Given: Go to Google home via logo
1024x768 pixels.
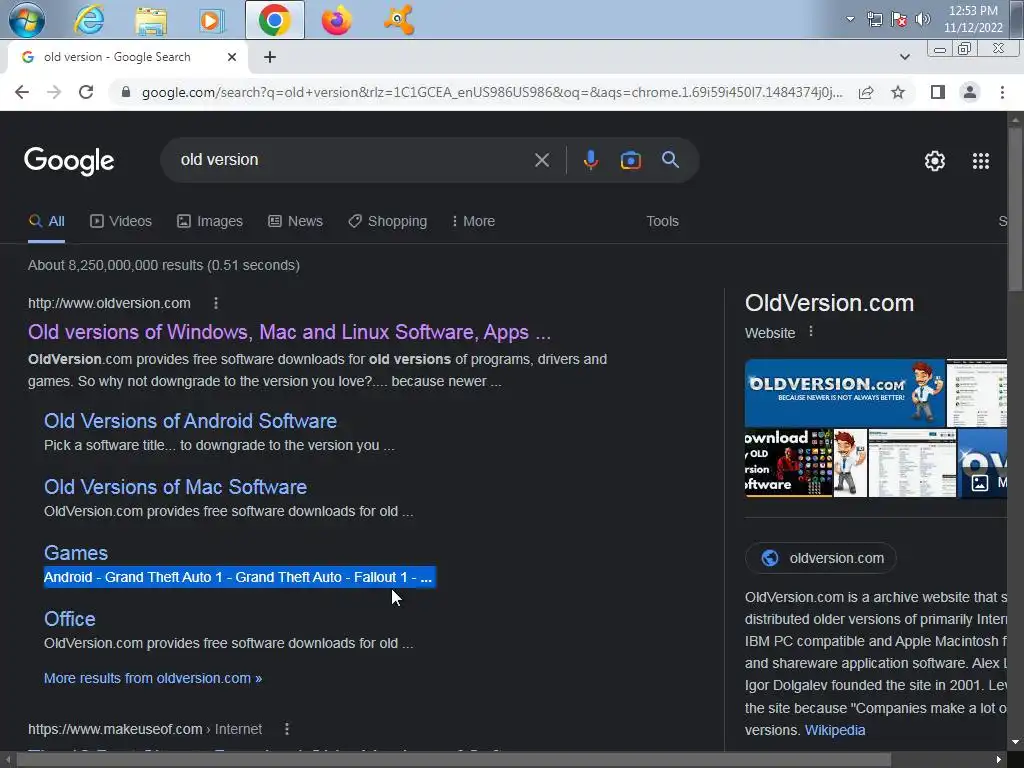Looking at the screenshot, I should (x=69, y=161).
